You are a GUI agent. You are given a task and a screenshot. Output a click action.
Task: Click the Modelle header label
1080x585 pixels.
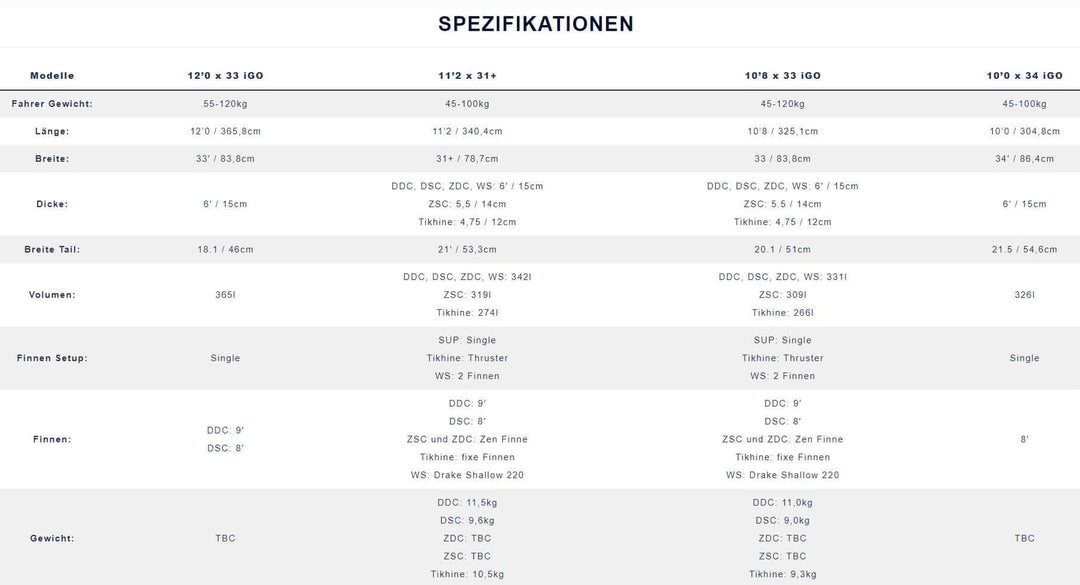point(52,76)
